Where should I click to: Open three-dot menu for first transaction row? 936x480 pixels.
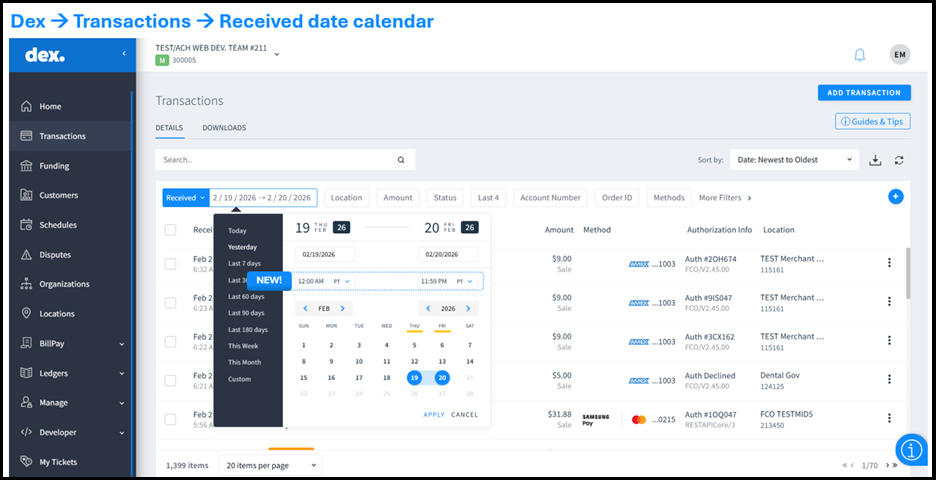[x=888, y=263]
